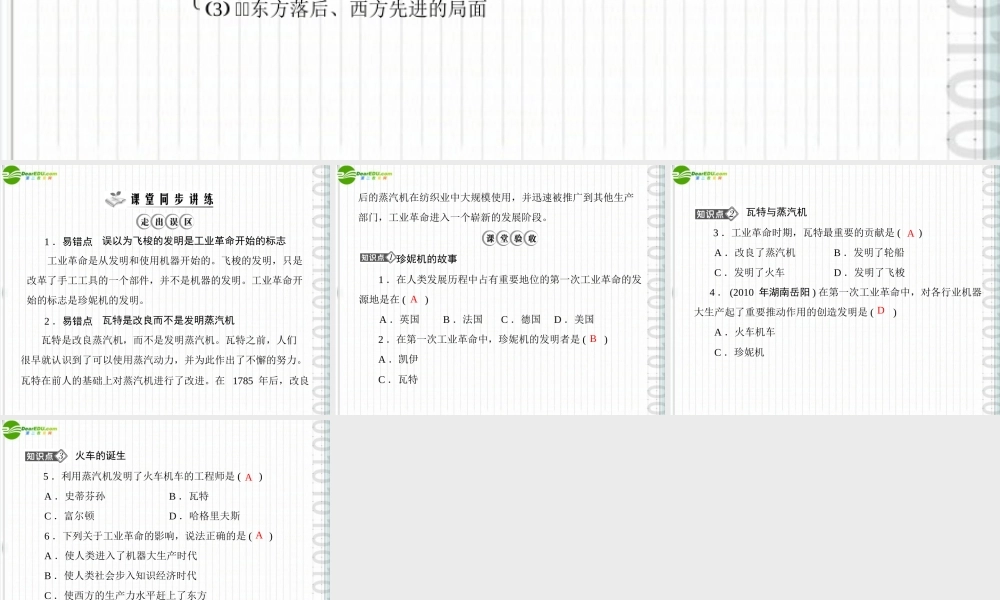Select answer option D. 哈格里夫斯
This screenshot has width=1000, height=600.
click(204, 515)
